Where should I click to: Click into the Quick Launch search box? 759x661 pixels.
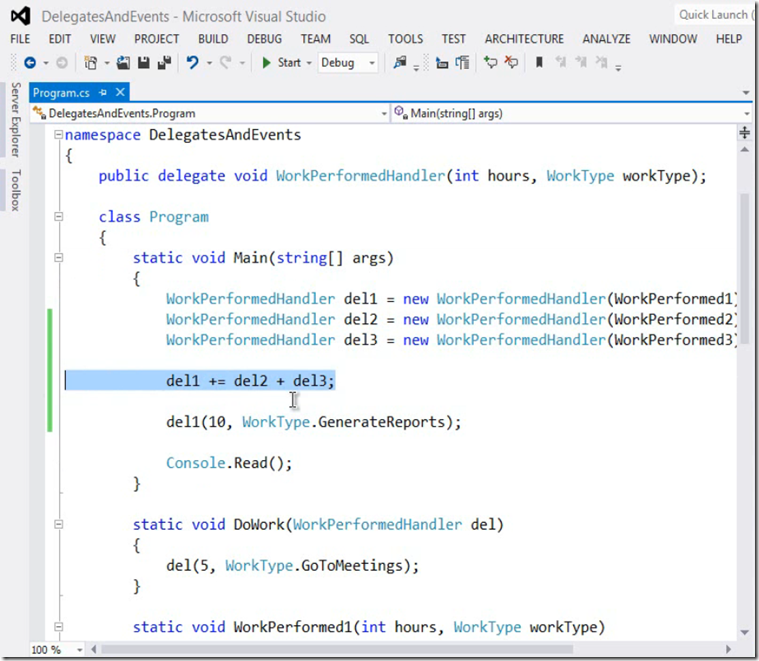(x=715, y=15)
